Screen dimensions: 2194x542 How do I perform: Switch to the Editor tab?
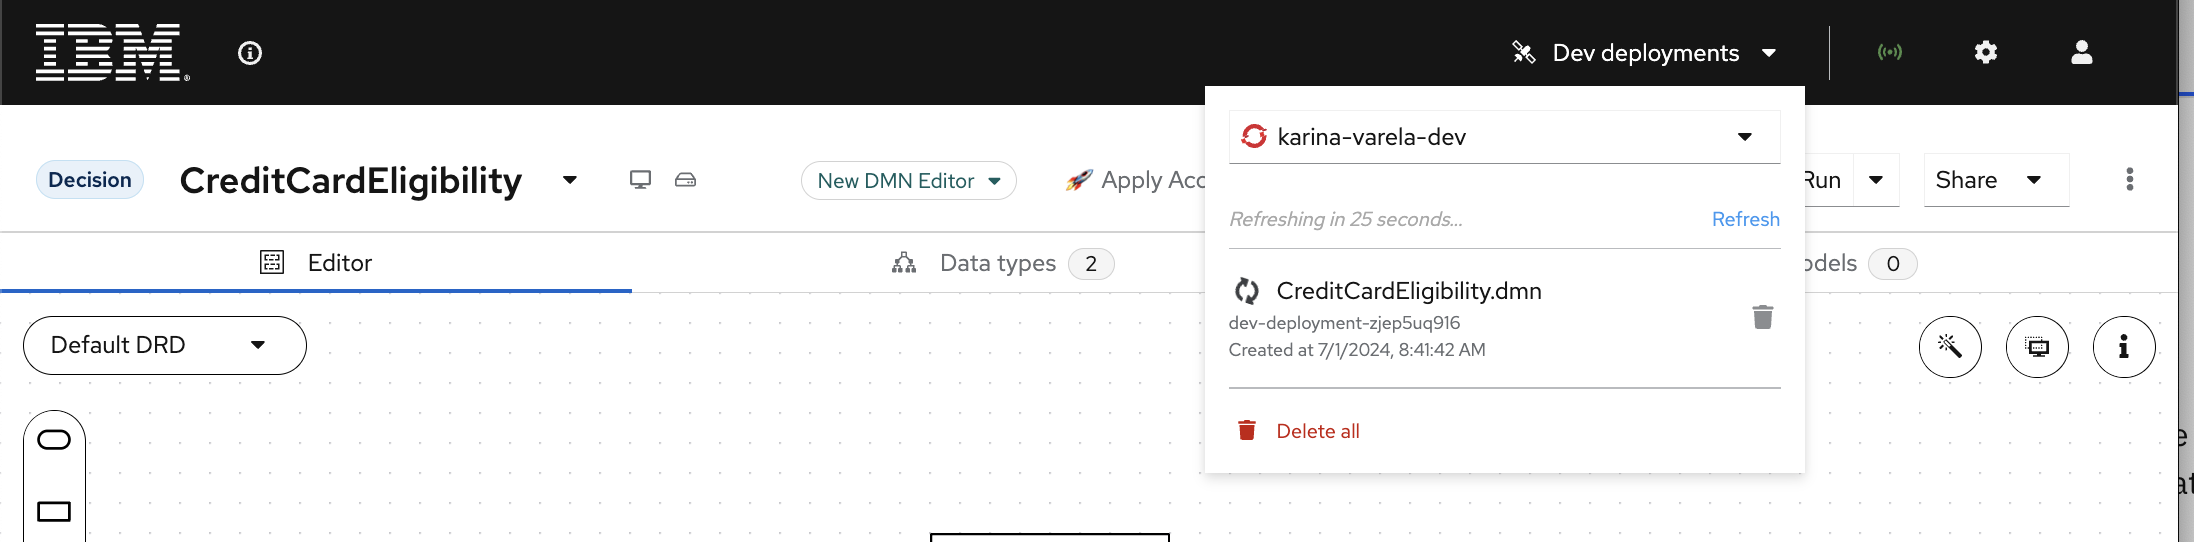point(316,263)
